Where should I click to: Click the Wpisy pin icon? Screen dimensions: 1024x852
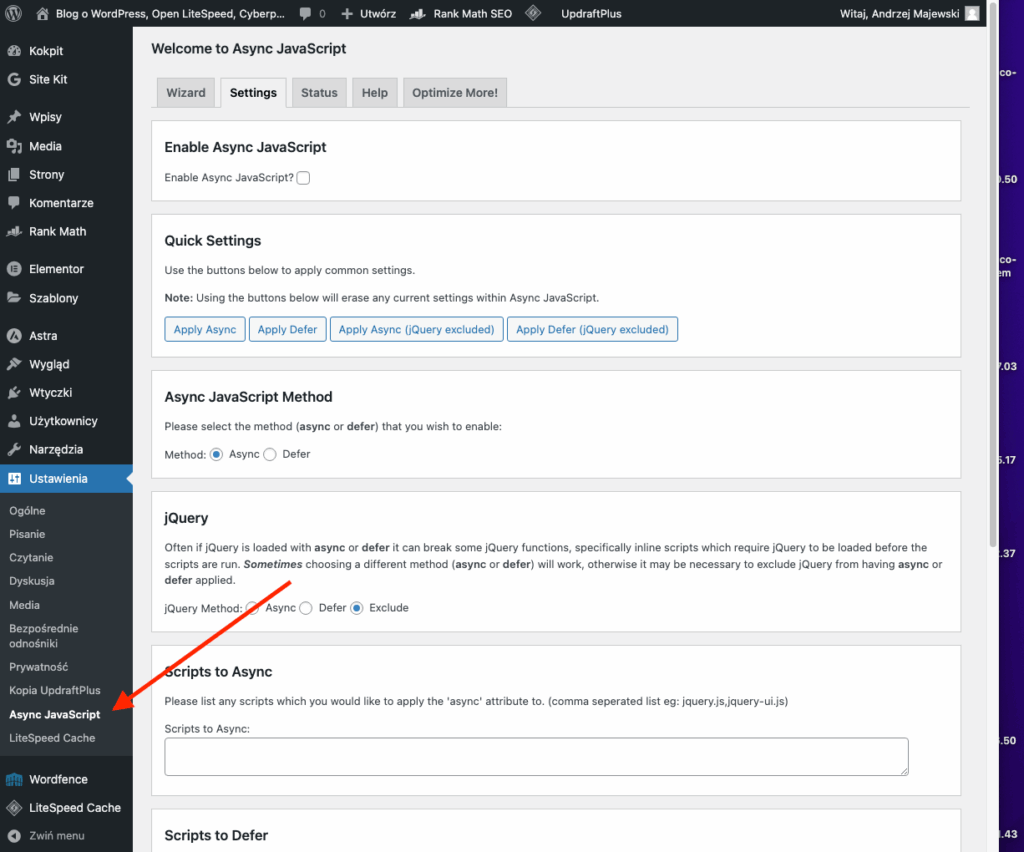click(14, 117)
